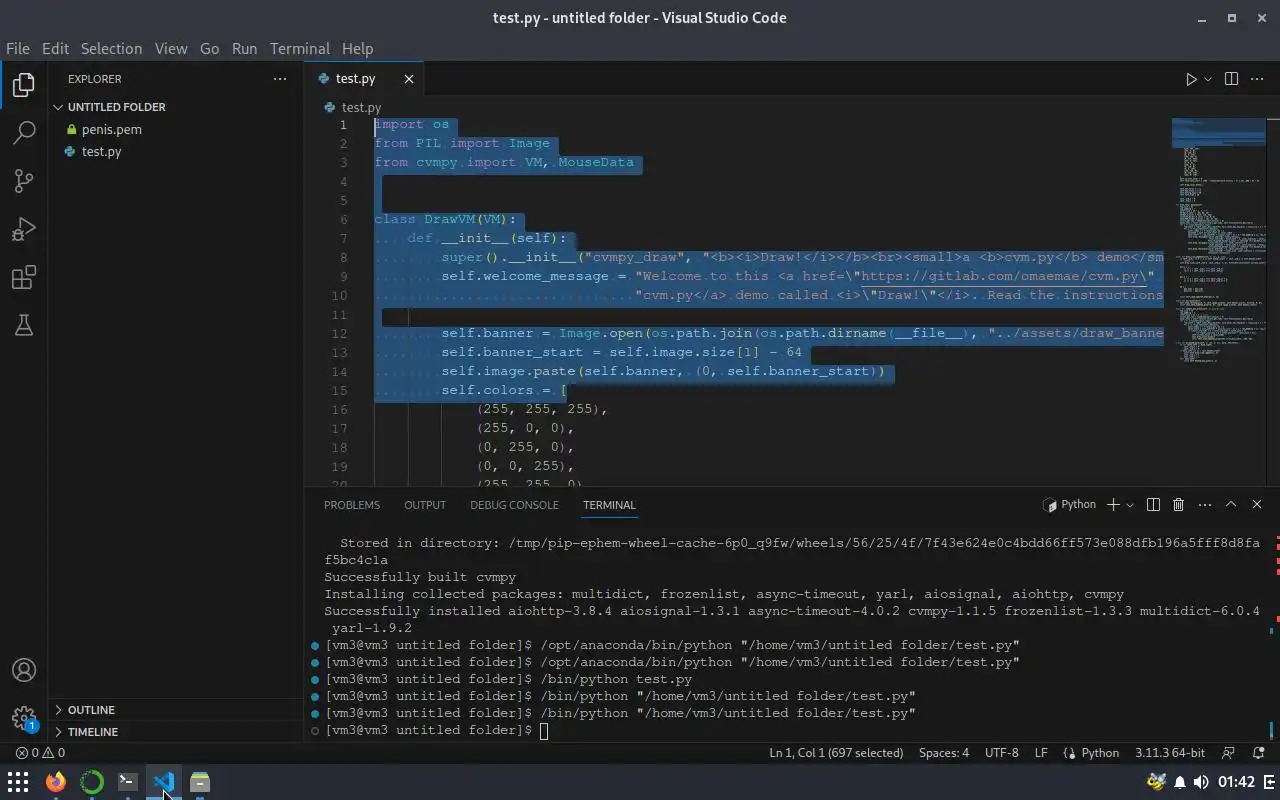The width and height of the screenshot is (1280, 800).
Task: Click Ln 1, Col 1 cursor position status
Action: 836,753
